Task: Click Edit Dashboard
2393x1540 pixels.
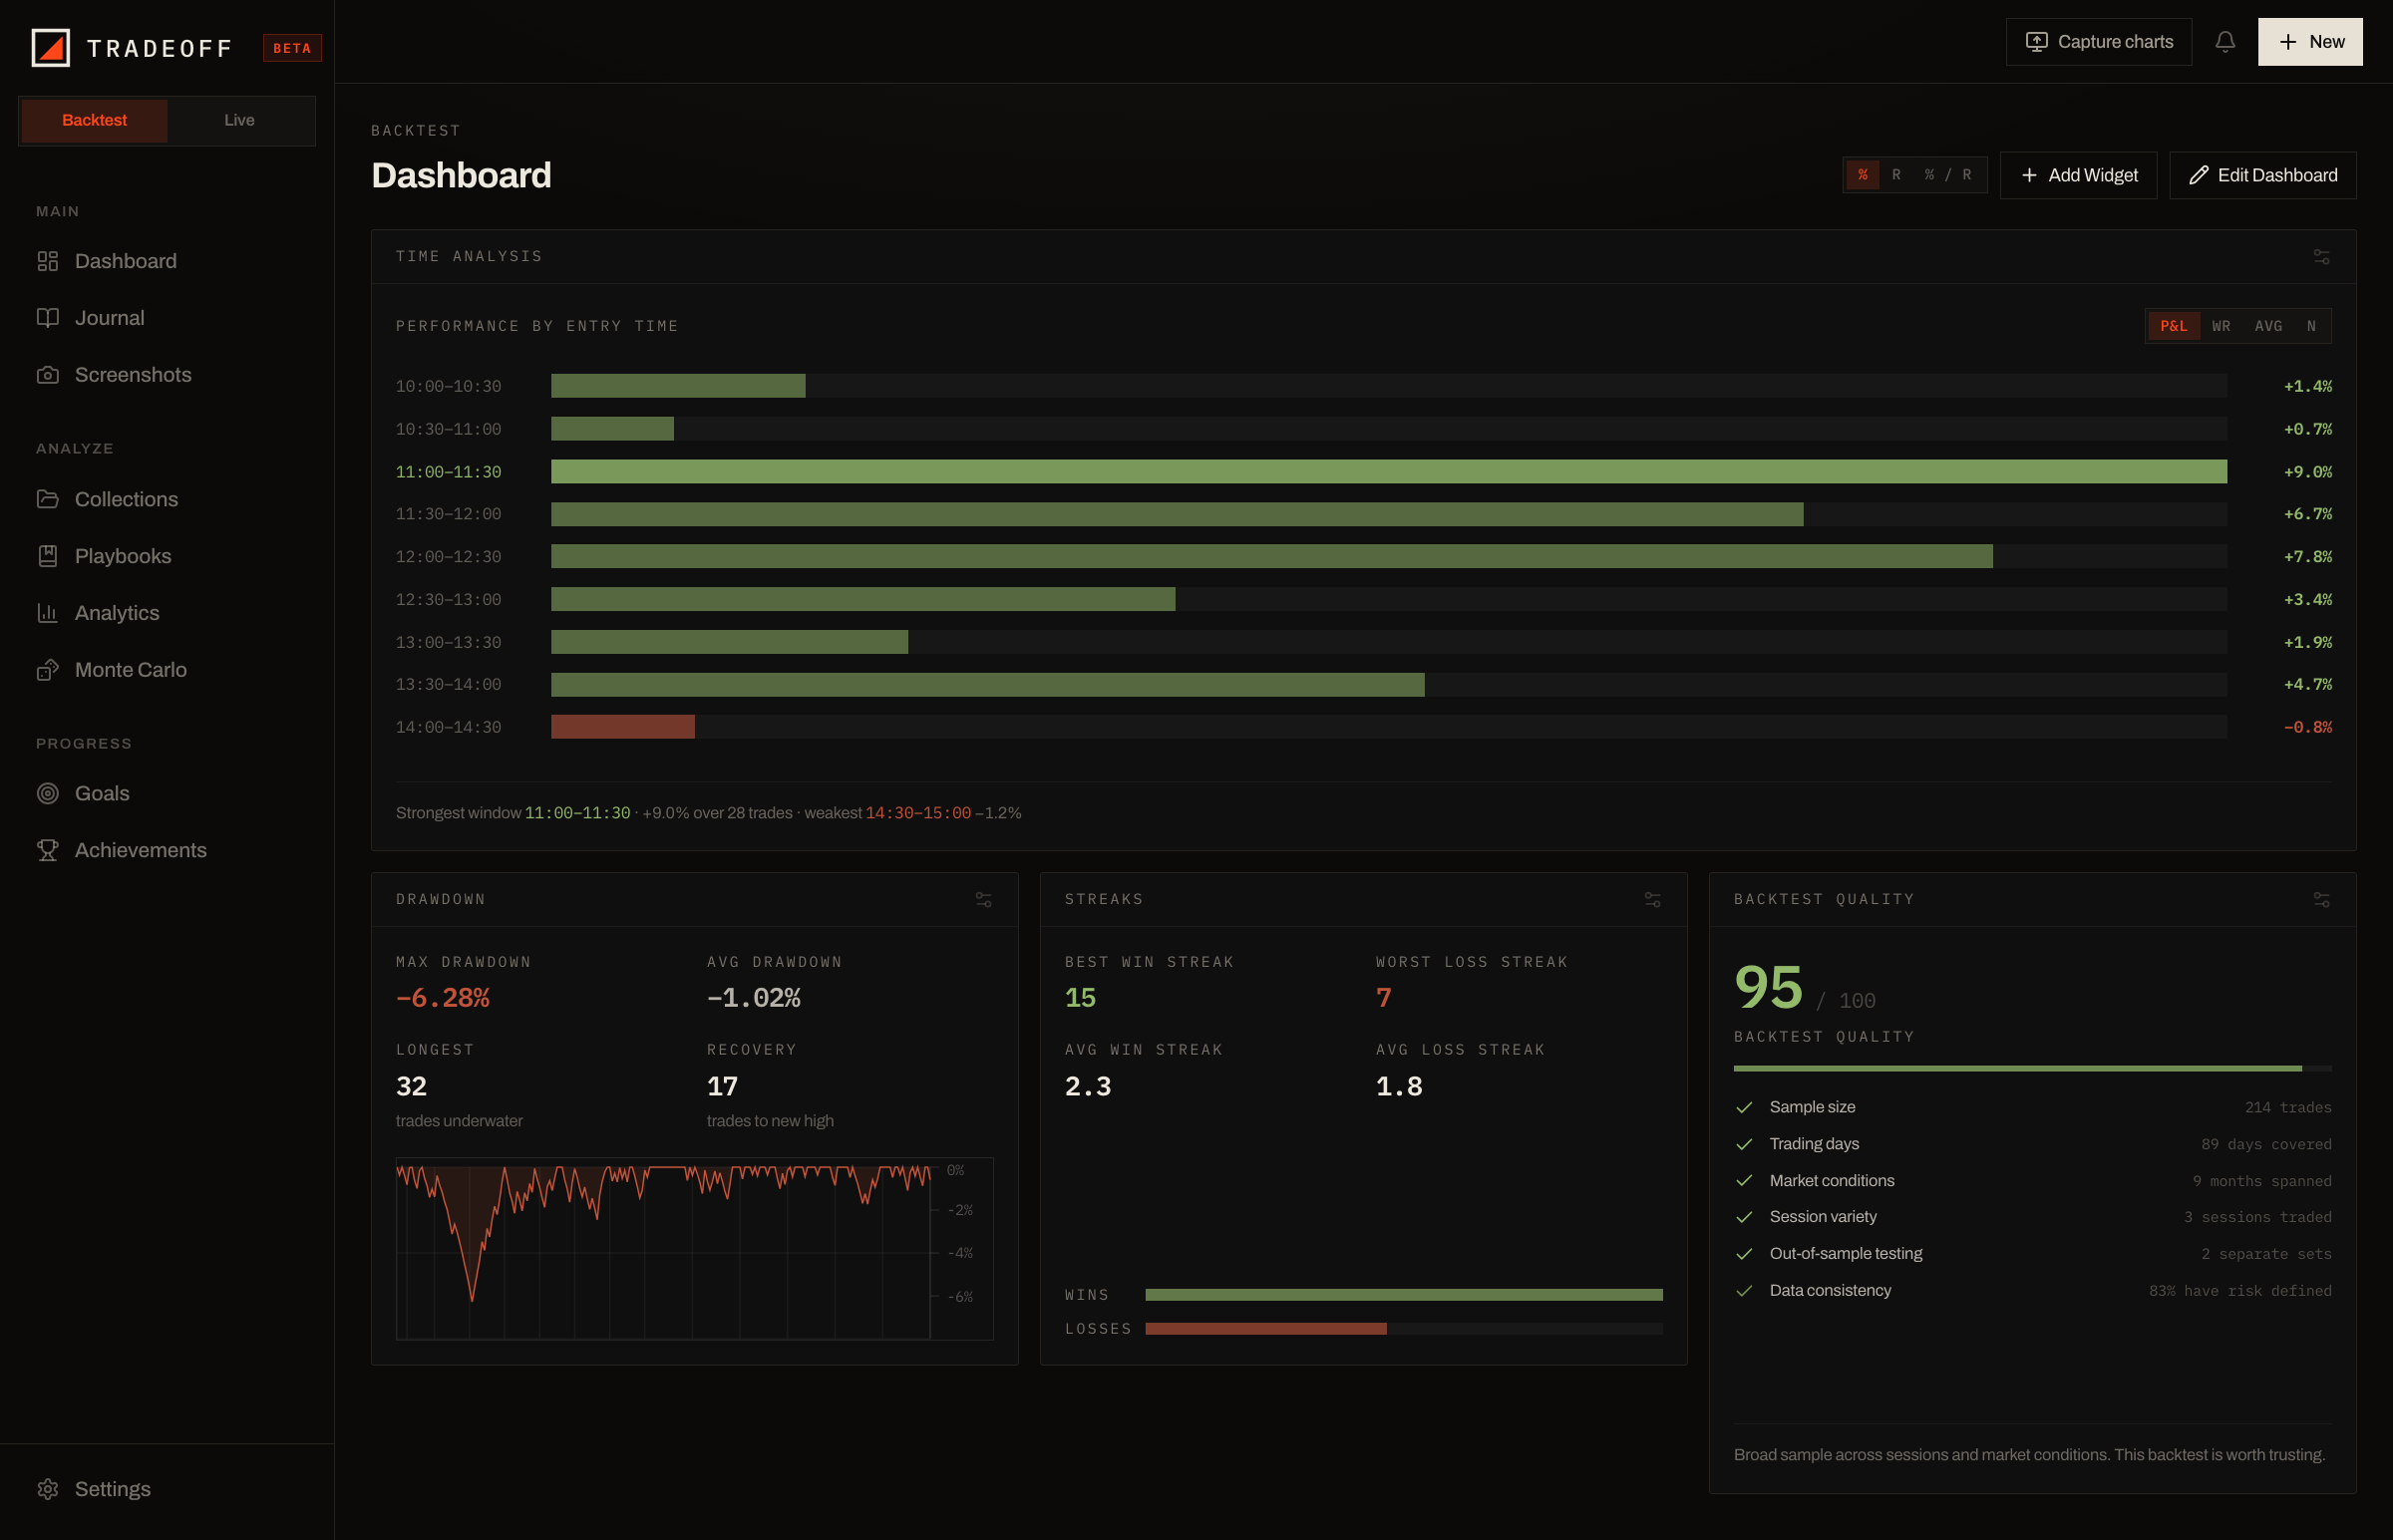Action: coord(2262,175)
